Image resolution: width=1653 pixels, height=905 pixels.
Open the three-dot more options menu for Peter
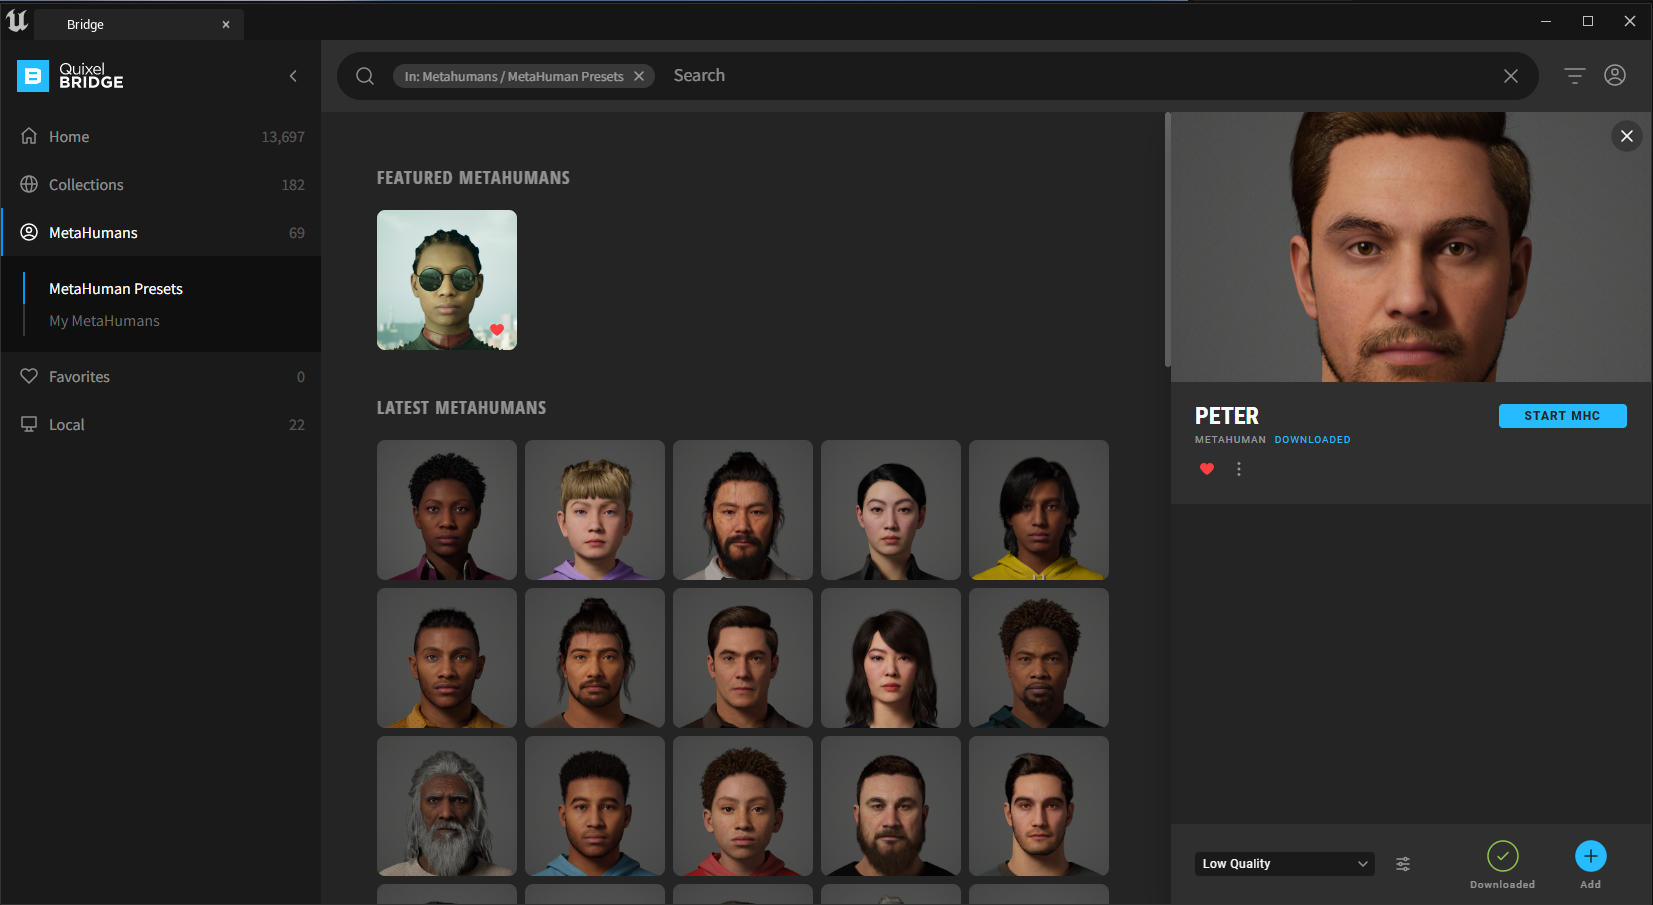(x=1239, y=469)
